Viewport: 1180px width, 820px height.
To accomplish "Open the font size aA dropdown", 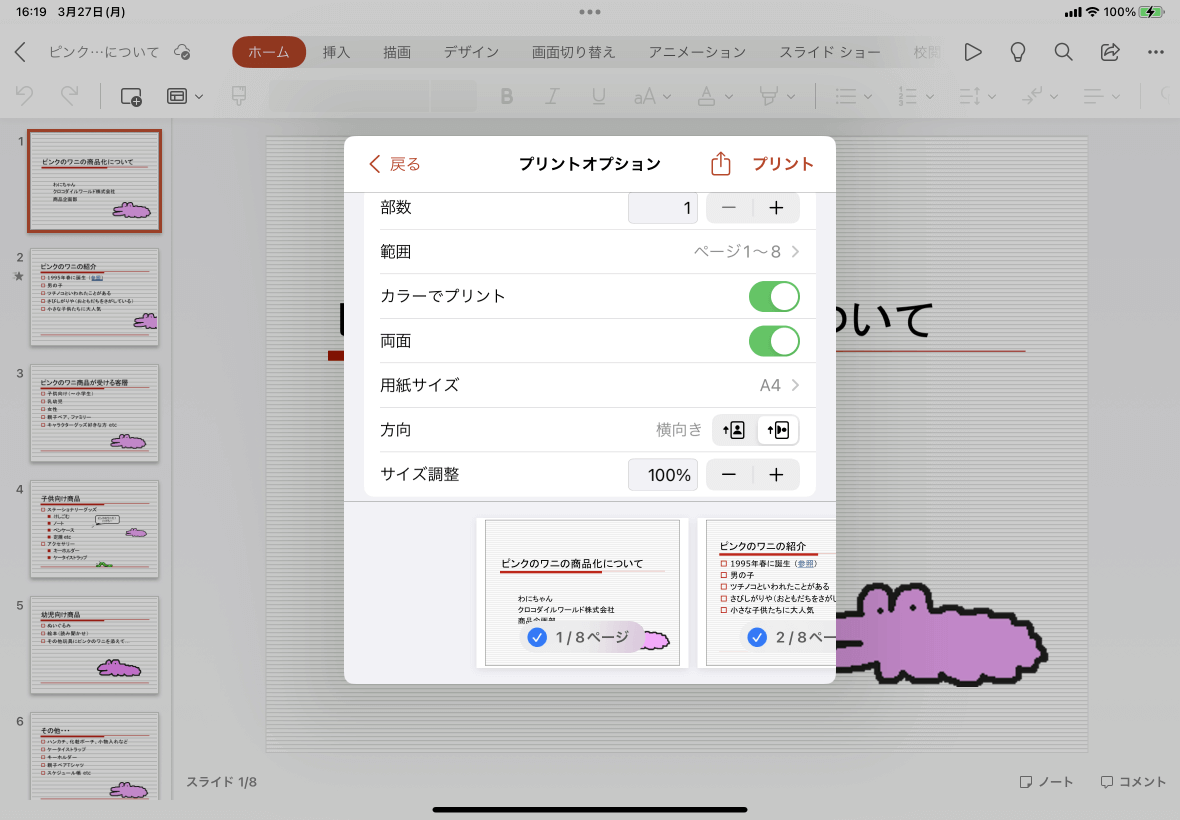I will (x=652, y=96).
